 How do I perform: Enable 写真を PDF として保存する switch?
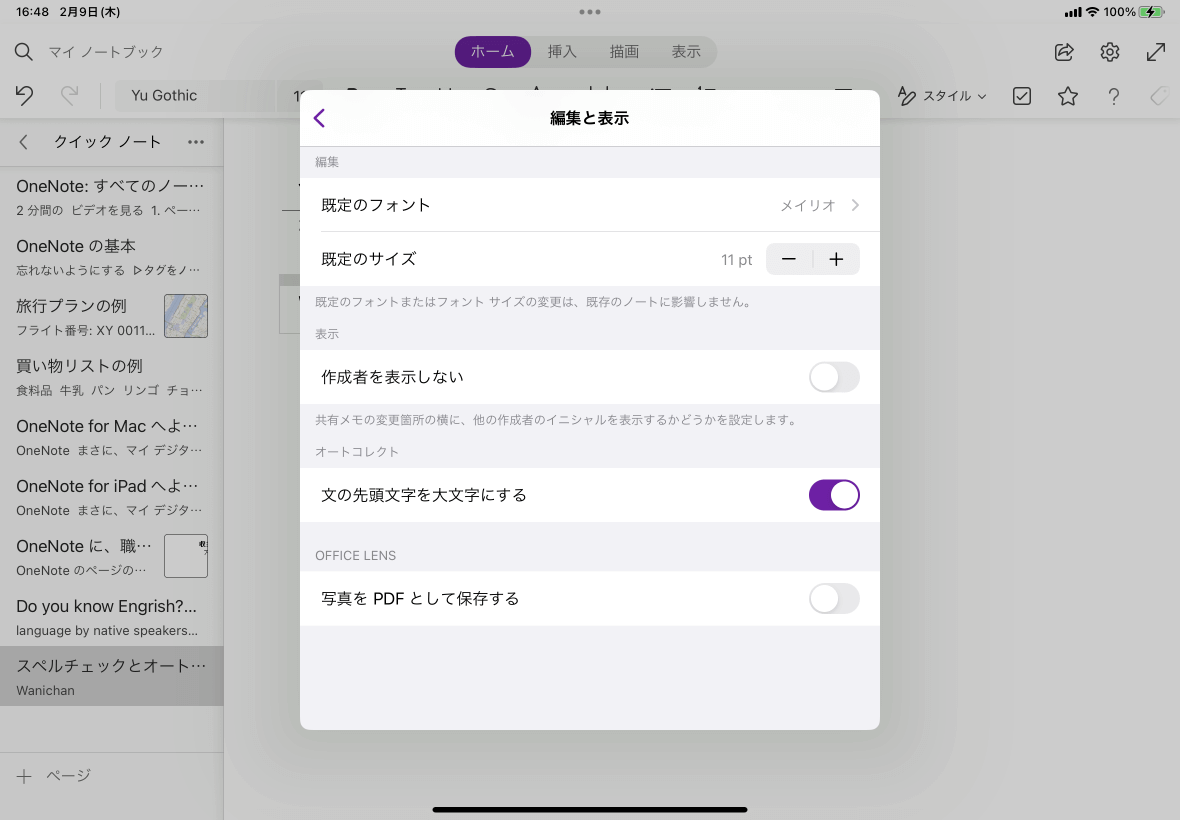pyautogui.click(x=834, y=599)
